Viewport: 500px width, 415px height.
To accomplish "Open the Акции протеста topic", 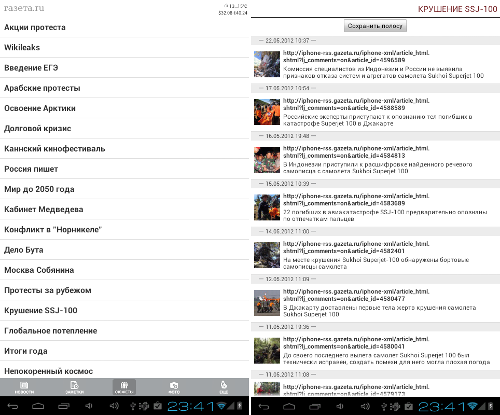I will [x=124, y=27].
